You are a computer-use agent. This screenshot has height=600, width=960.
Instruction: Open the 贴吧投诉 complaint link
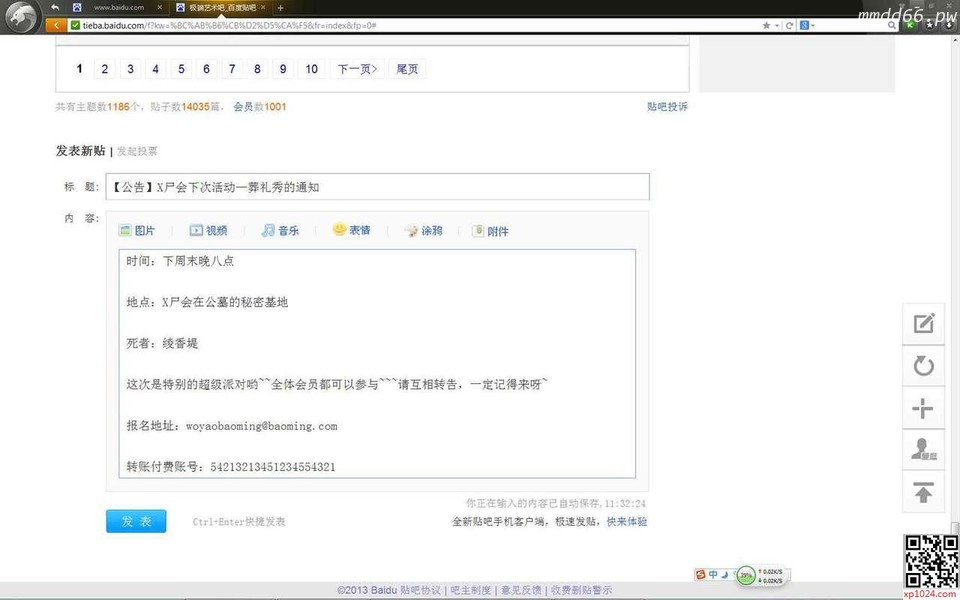pos(667,106)
